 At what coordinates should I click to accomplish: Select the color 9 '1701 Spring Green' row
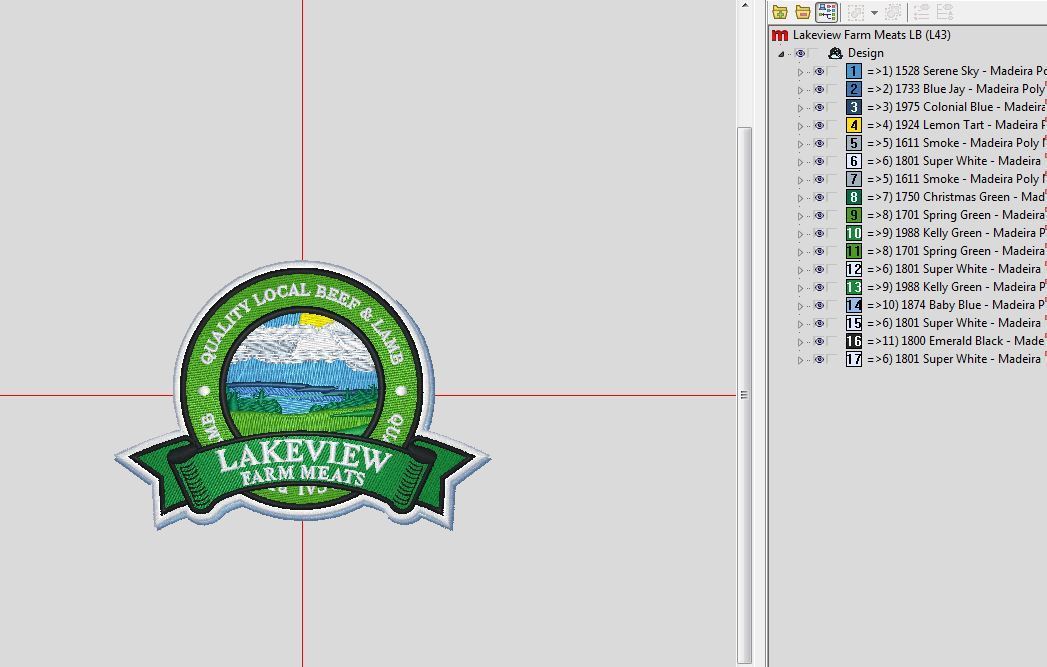956,215
